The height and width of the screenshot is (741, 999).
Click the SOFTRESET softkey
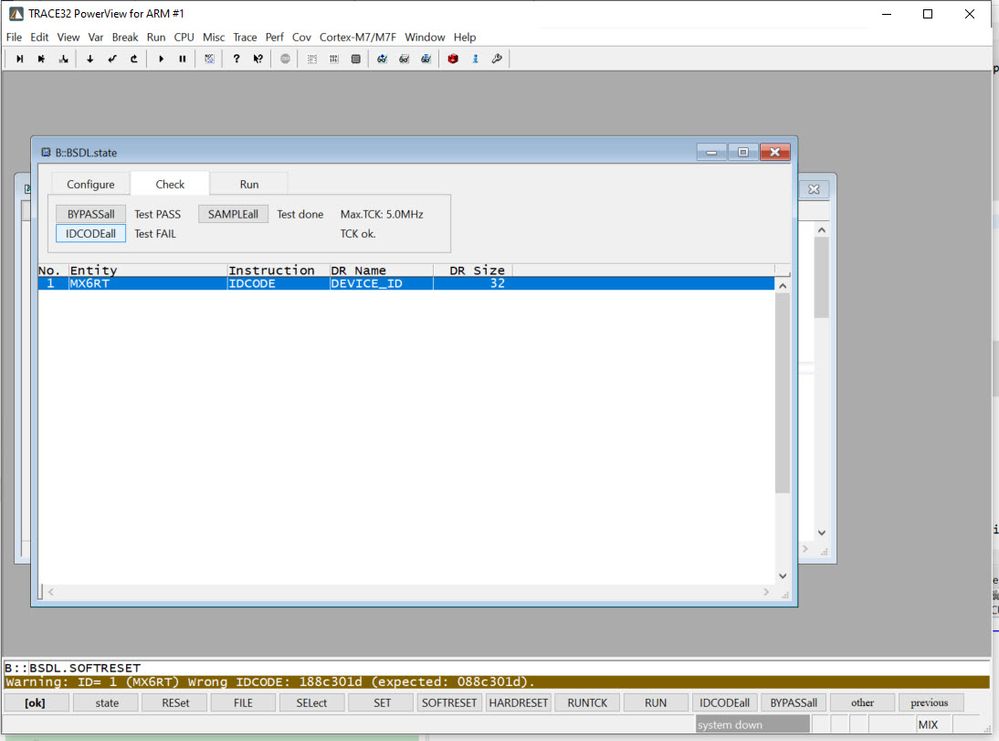pos(449,703)
